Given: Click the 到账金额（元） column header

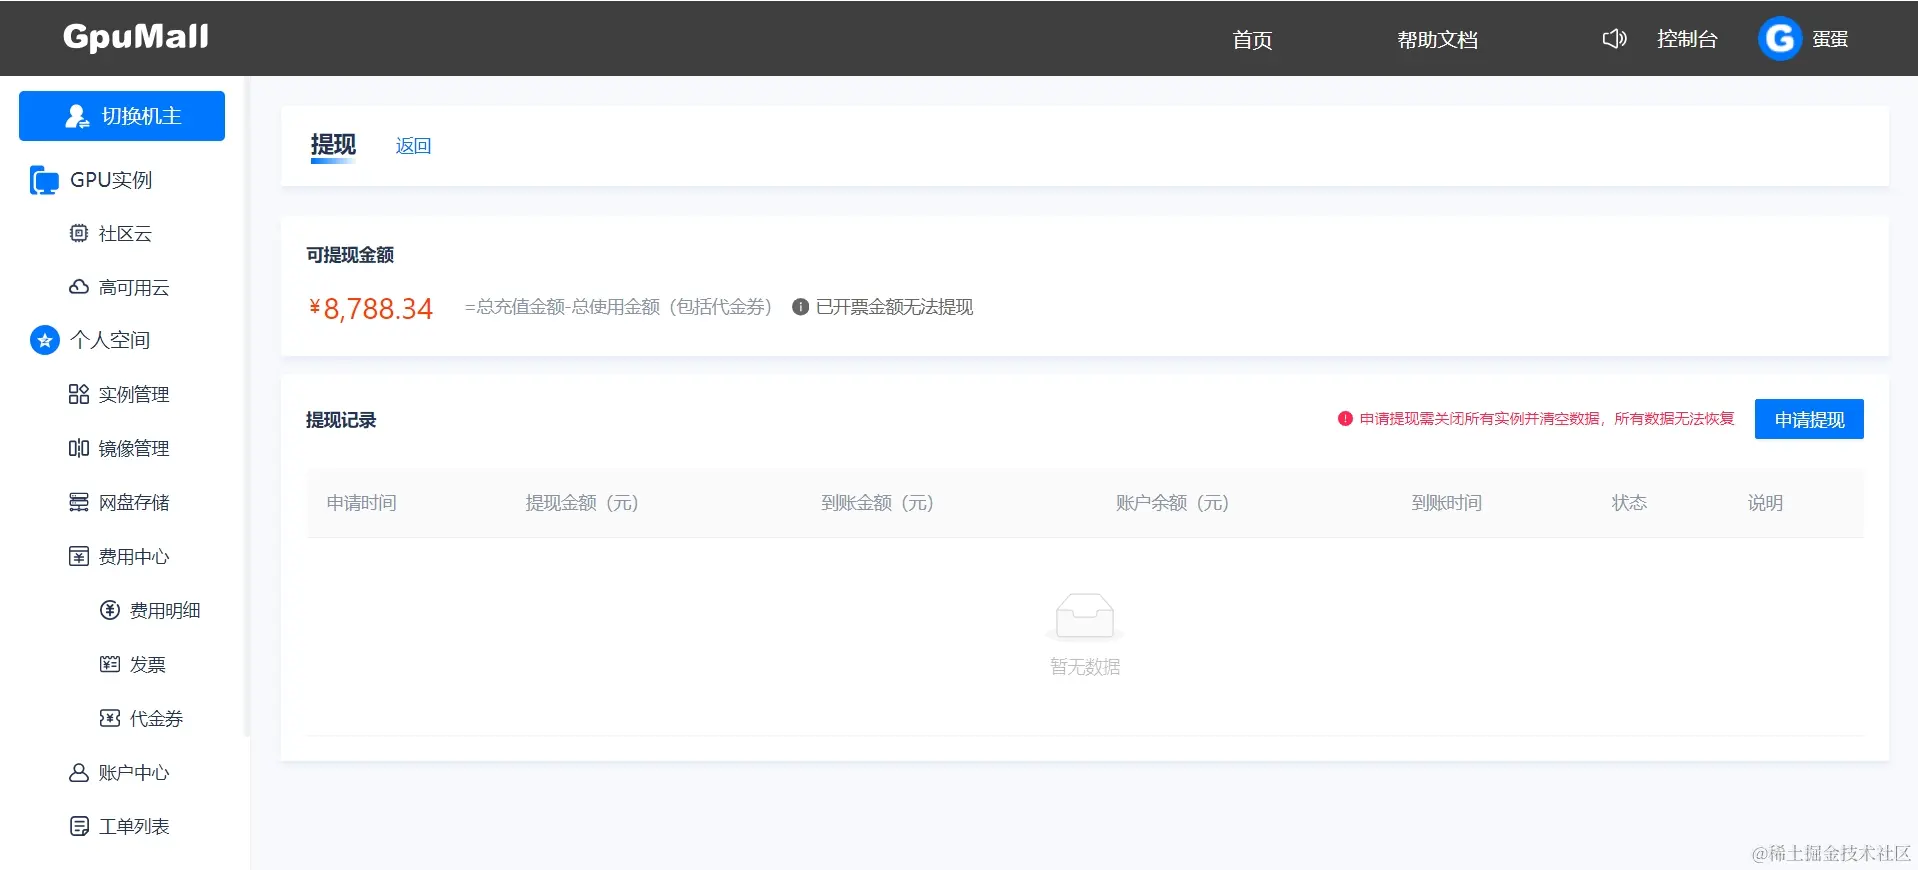Looking at the screenshot, I should click(877, 503).
